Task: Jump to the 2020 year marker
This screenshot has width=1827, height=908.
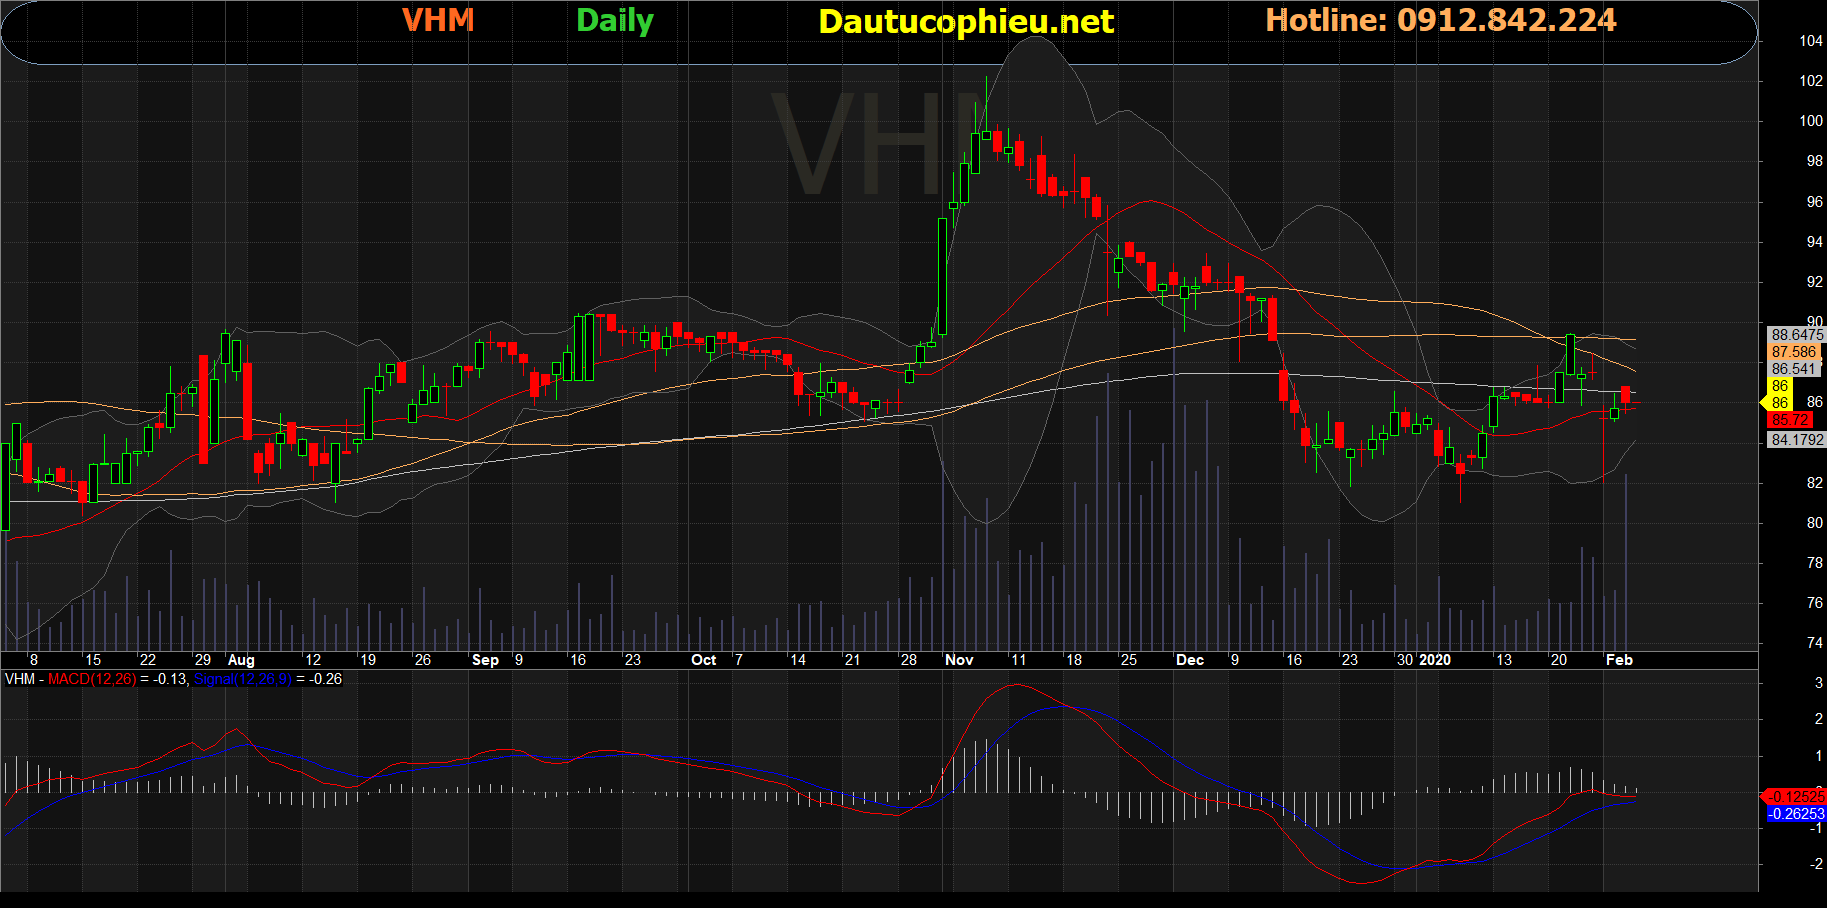Action: [x=1435, y=660]
